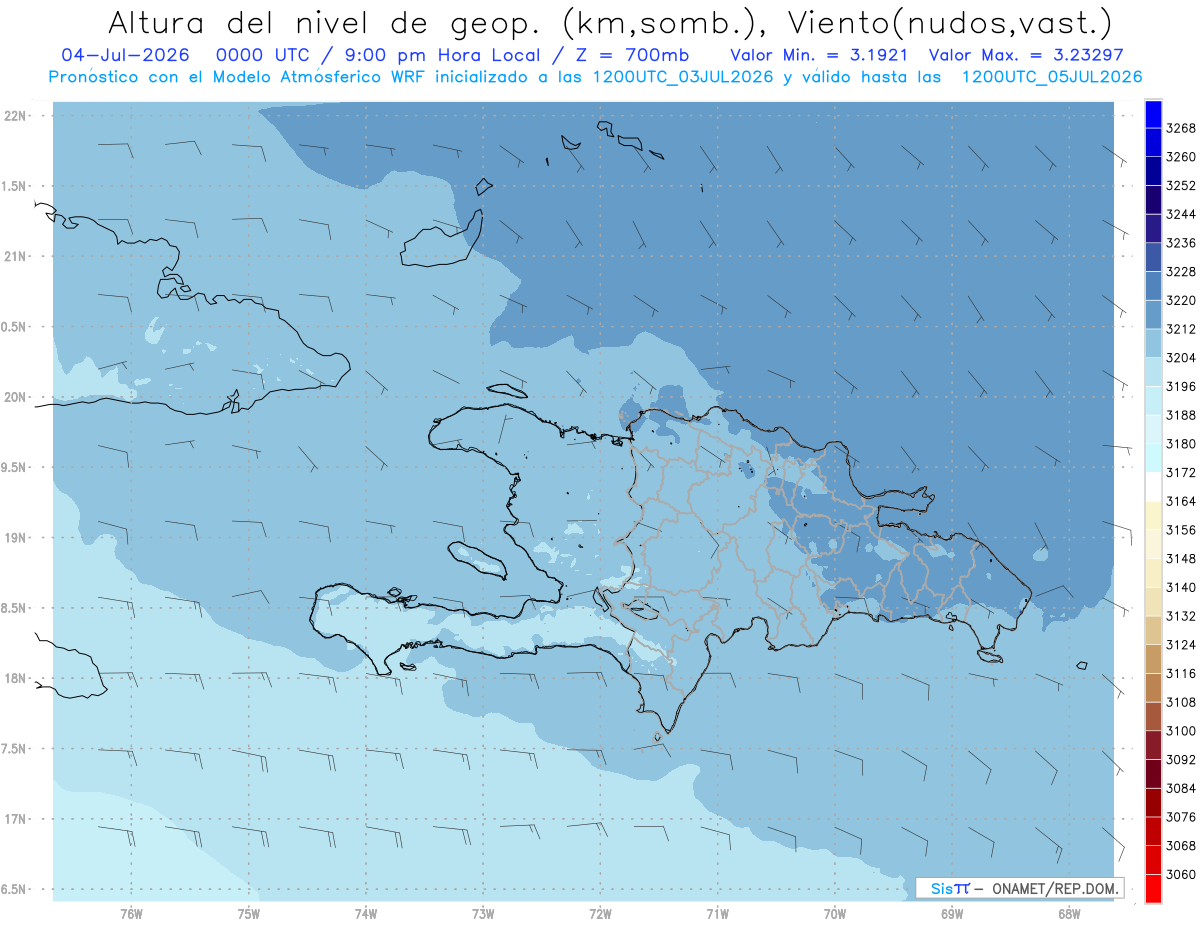The width and height of the screenshot is (1200, 927).
Task: Click the latitude label '18N'
Action: pos(15,678)
